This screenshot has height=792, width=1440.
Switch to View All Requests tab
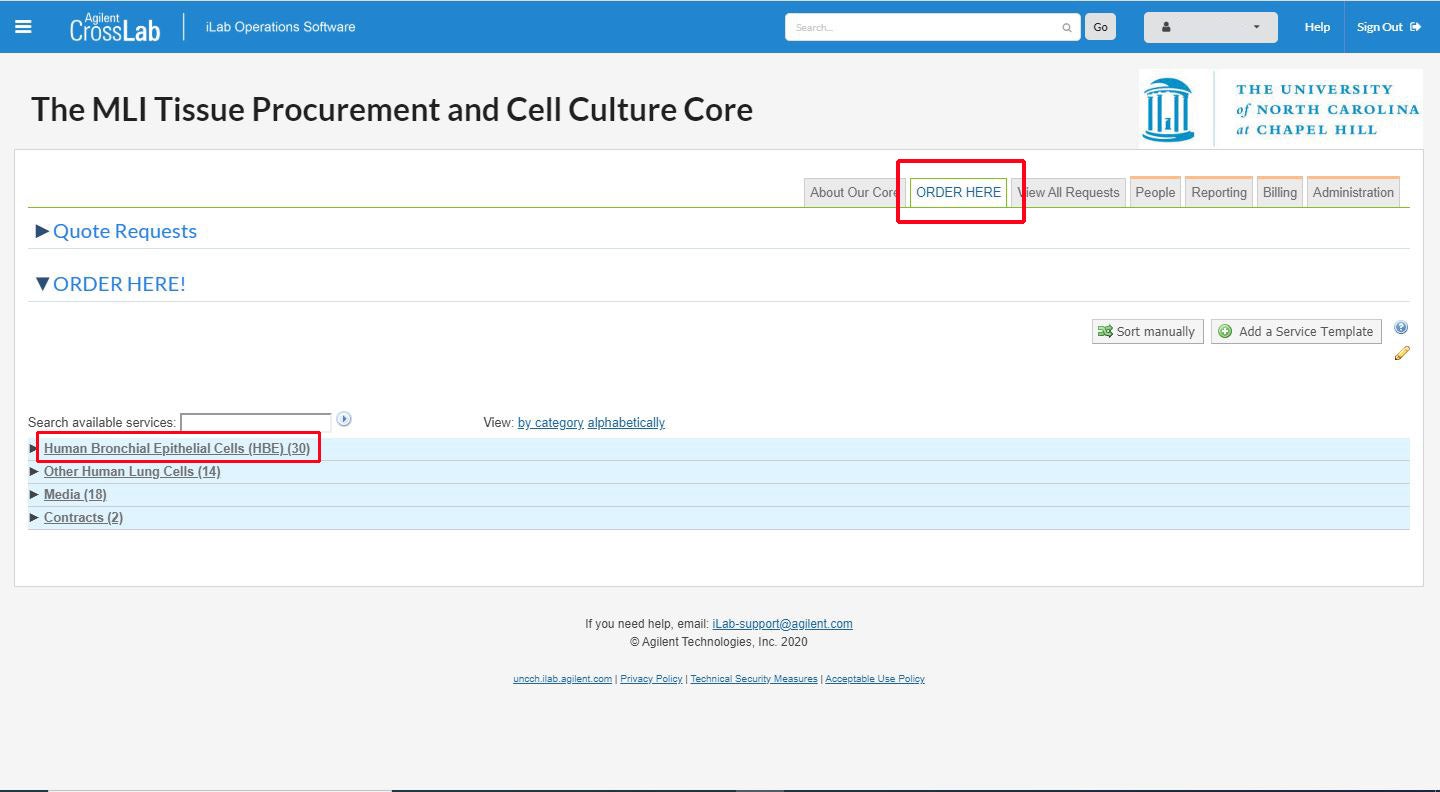pos(1070,192)
